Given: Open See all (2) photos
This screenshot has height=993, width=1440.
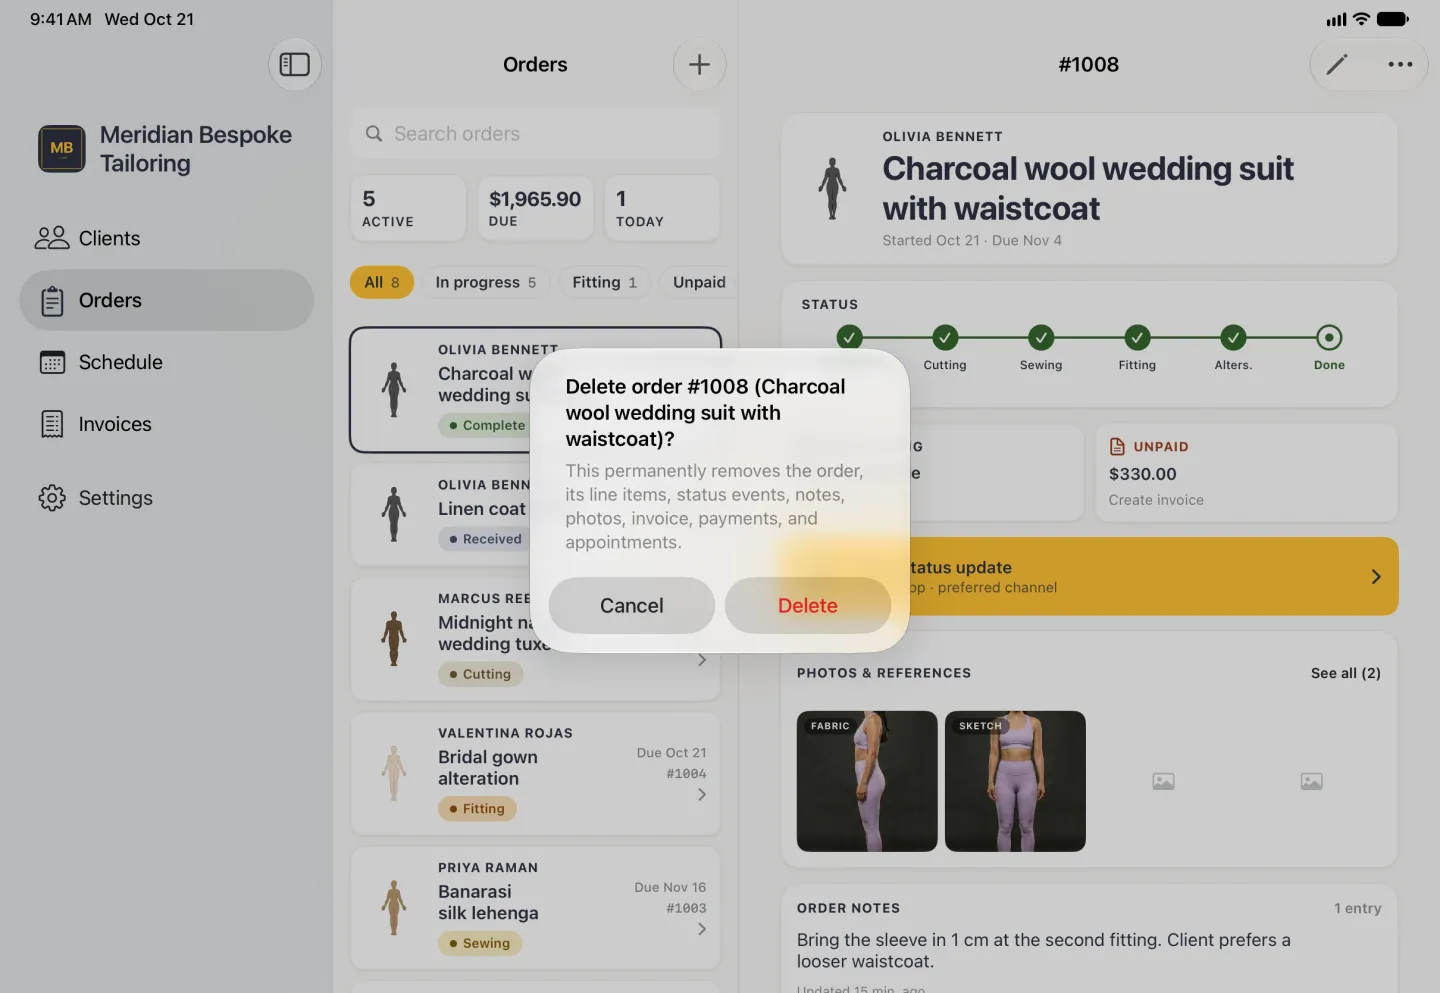Looking at the screenshot, I should [x=1346, y=673].
